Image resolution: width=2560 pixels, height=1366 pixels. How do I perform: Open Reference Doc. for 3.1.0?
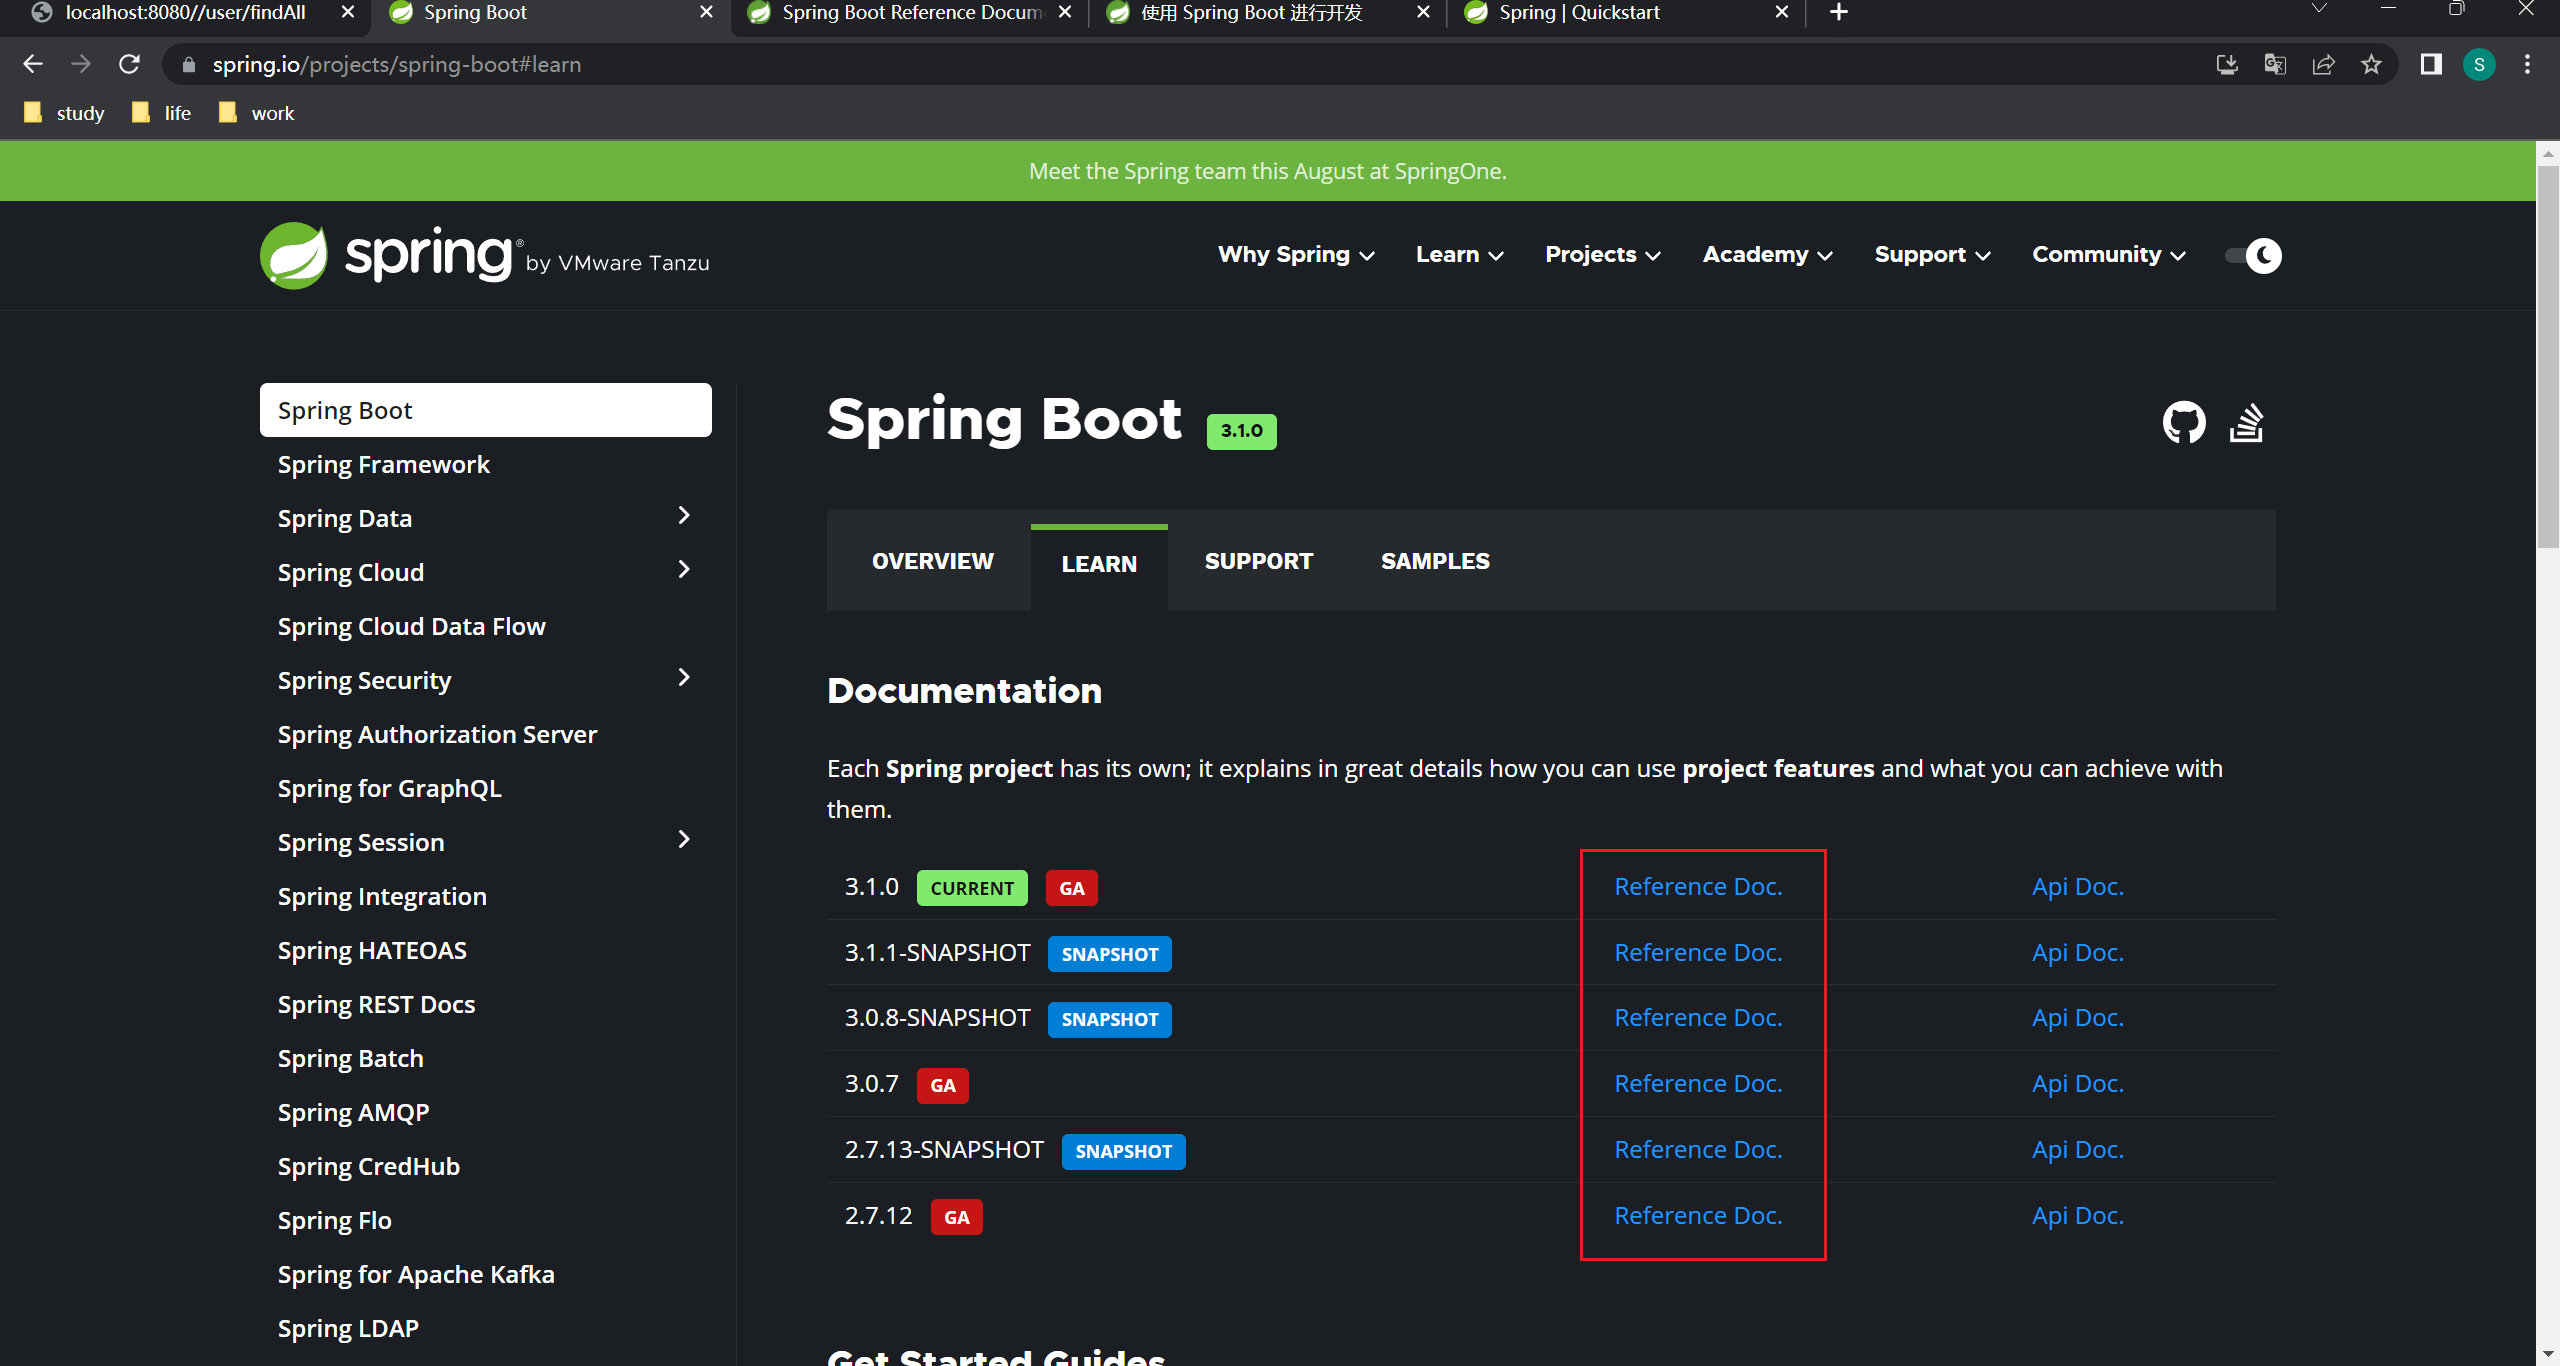point(1698,887)
